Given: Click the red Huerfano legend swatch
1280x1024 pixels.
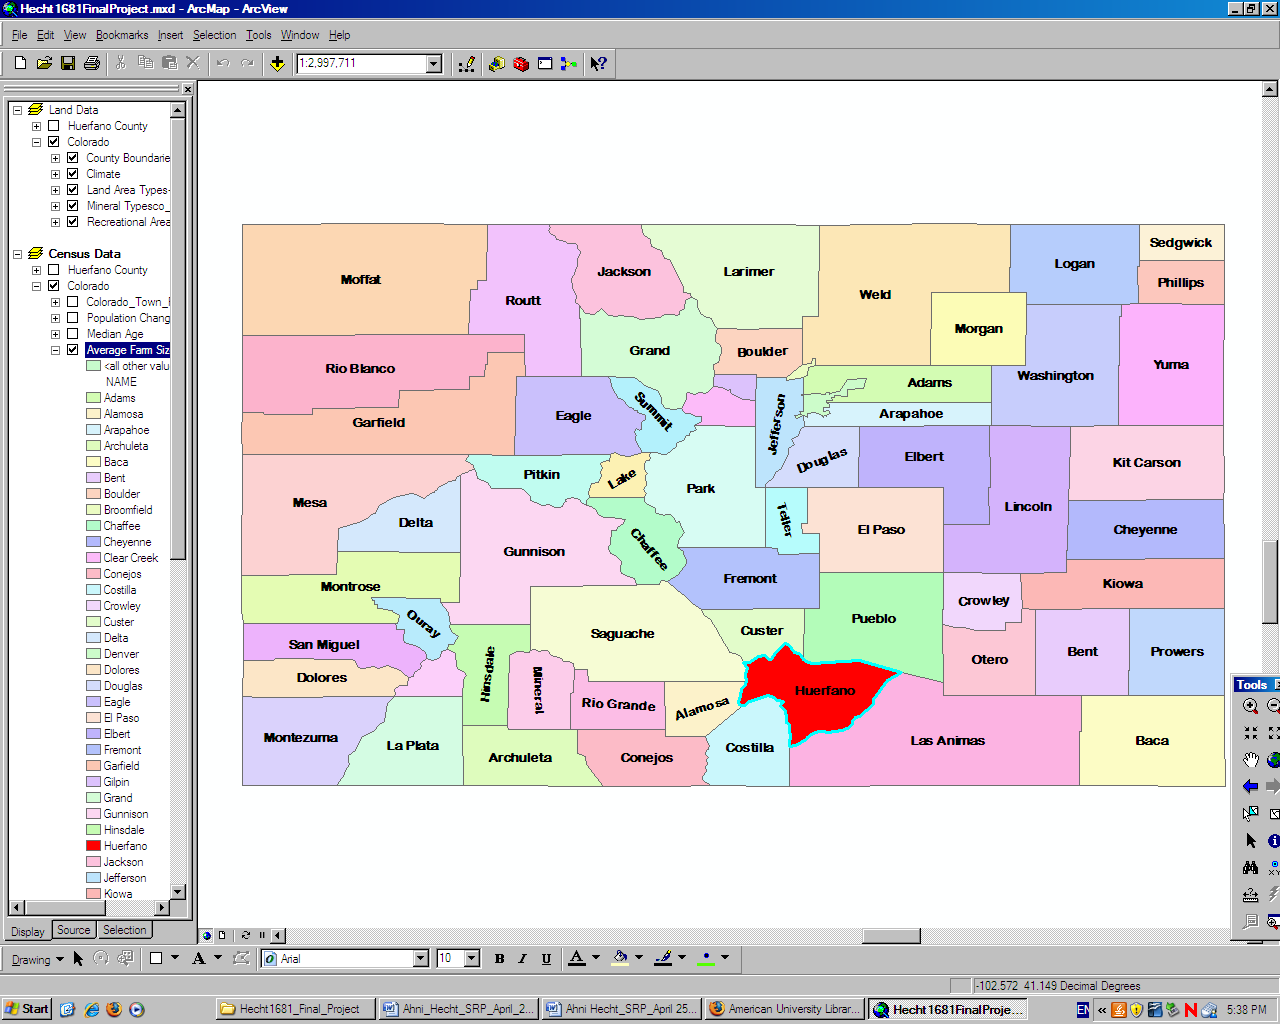Looking at the screenshot, I should [93, 846].
